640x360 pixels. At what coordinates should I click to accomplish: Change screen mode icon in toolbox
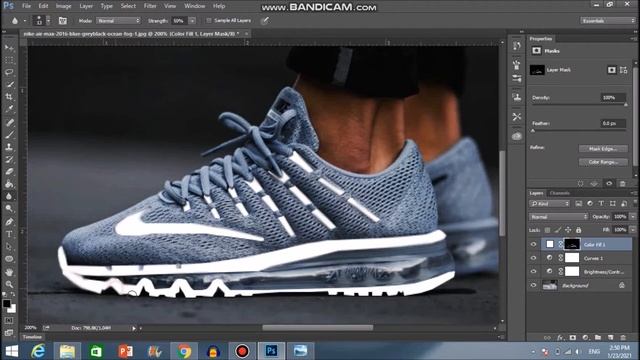pos(9,332)
